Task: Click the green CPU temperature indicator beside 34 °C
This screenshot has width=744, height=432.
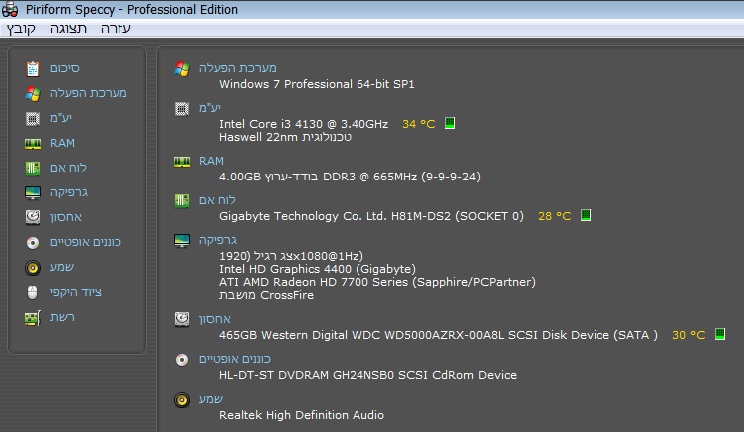Action: [x=450, y=124]
